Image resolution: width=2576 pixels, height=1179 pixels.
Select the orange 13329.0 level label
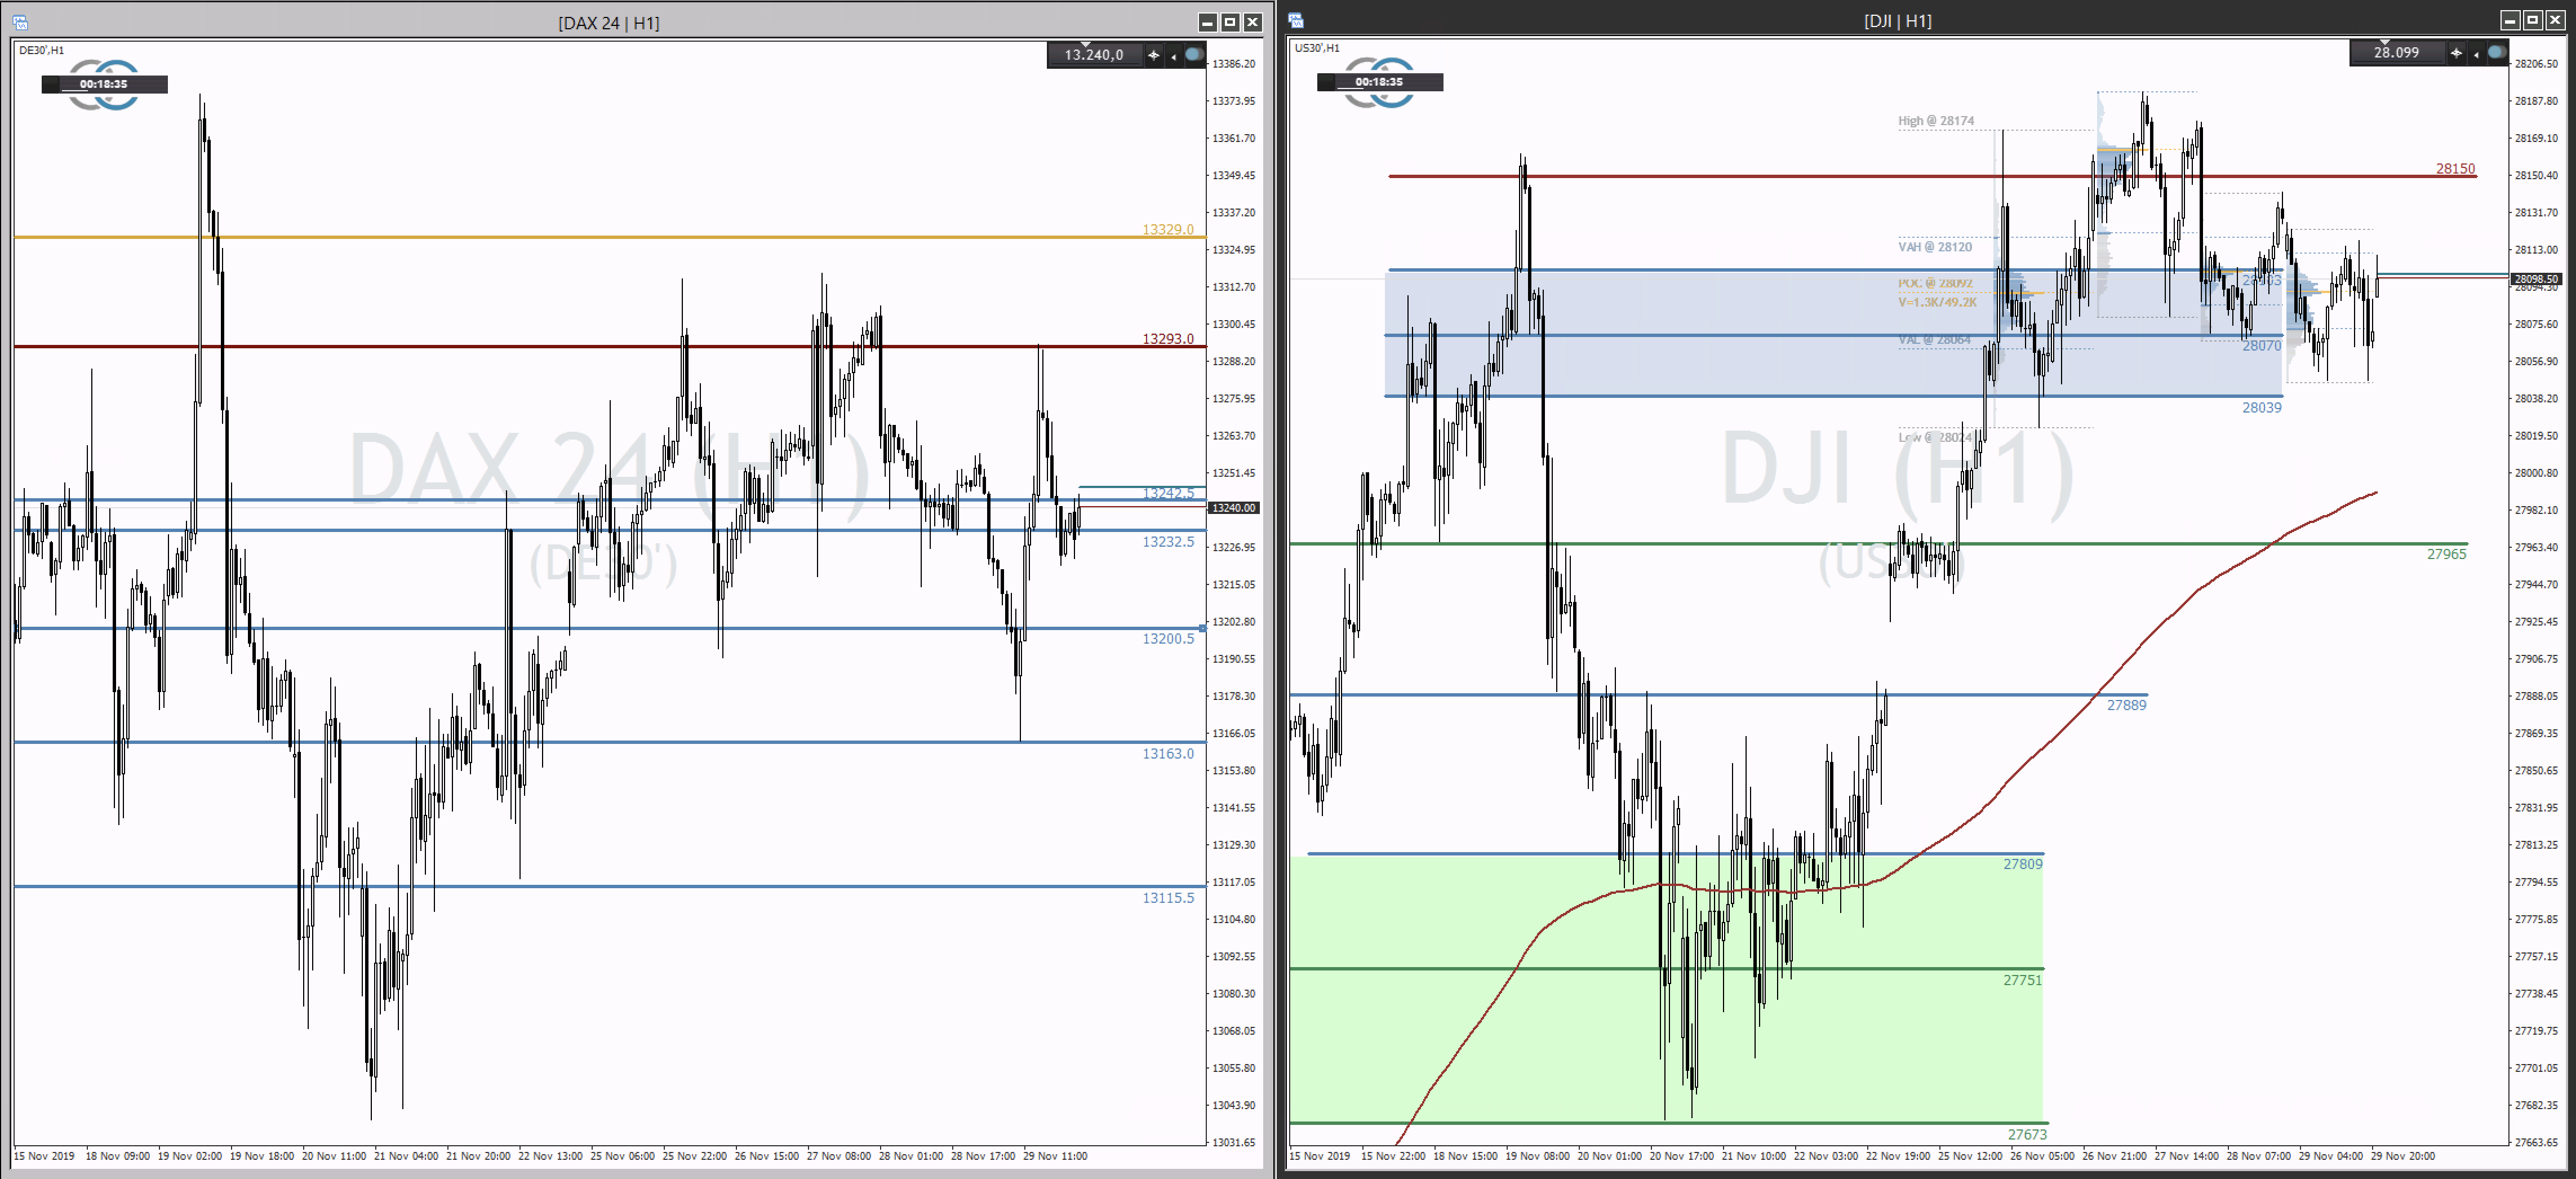[1168, 230]
